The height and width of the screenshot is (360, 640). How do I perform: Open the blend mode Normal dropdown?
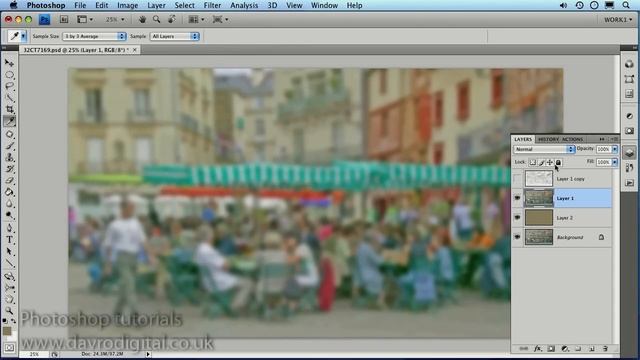[544, 149]
